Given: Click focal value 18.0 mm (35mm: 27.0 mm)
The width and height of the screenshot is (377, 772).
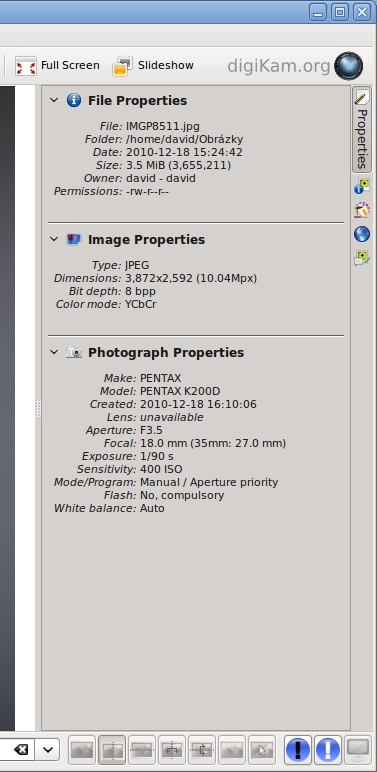Looking at the screenshot, I should 213,444.
